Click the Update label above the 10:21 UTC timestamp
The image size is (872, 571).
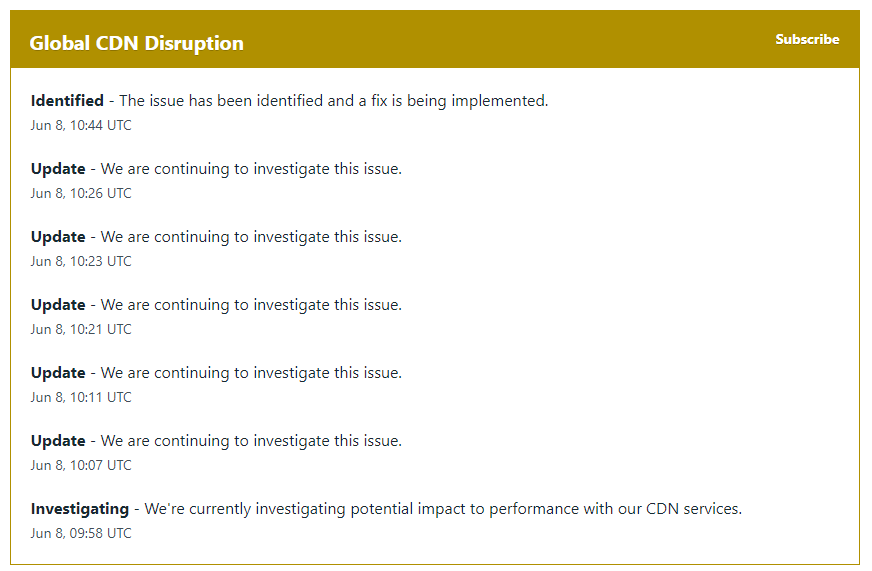[58, 305]
